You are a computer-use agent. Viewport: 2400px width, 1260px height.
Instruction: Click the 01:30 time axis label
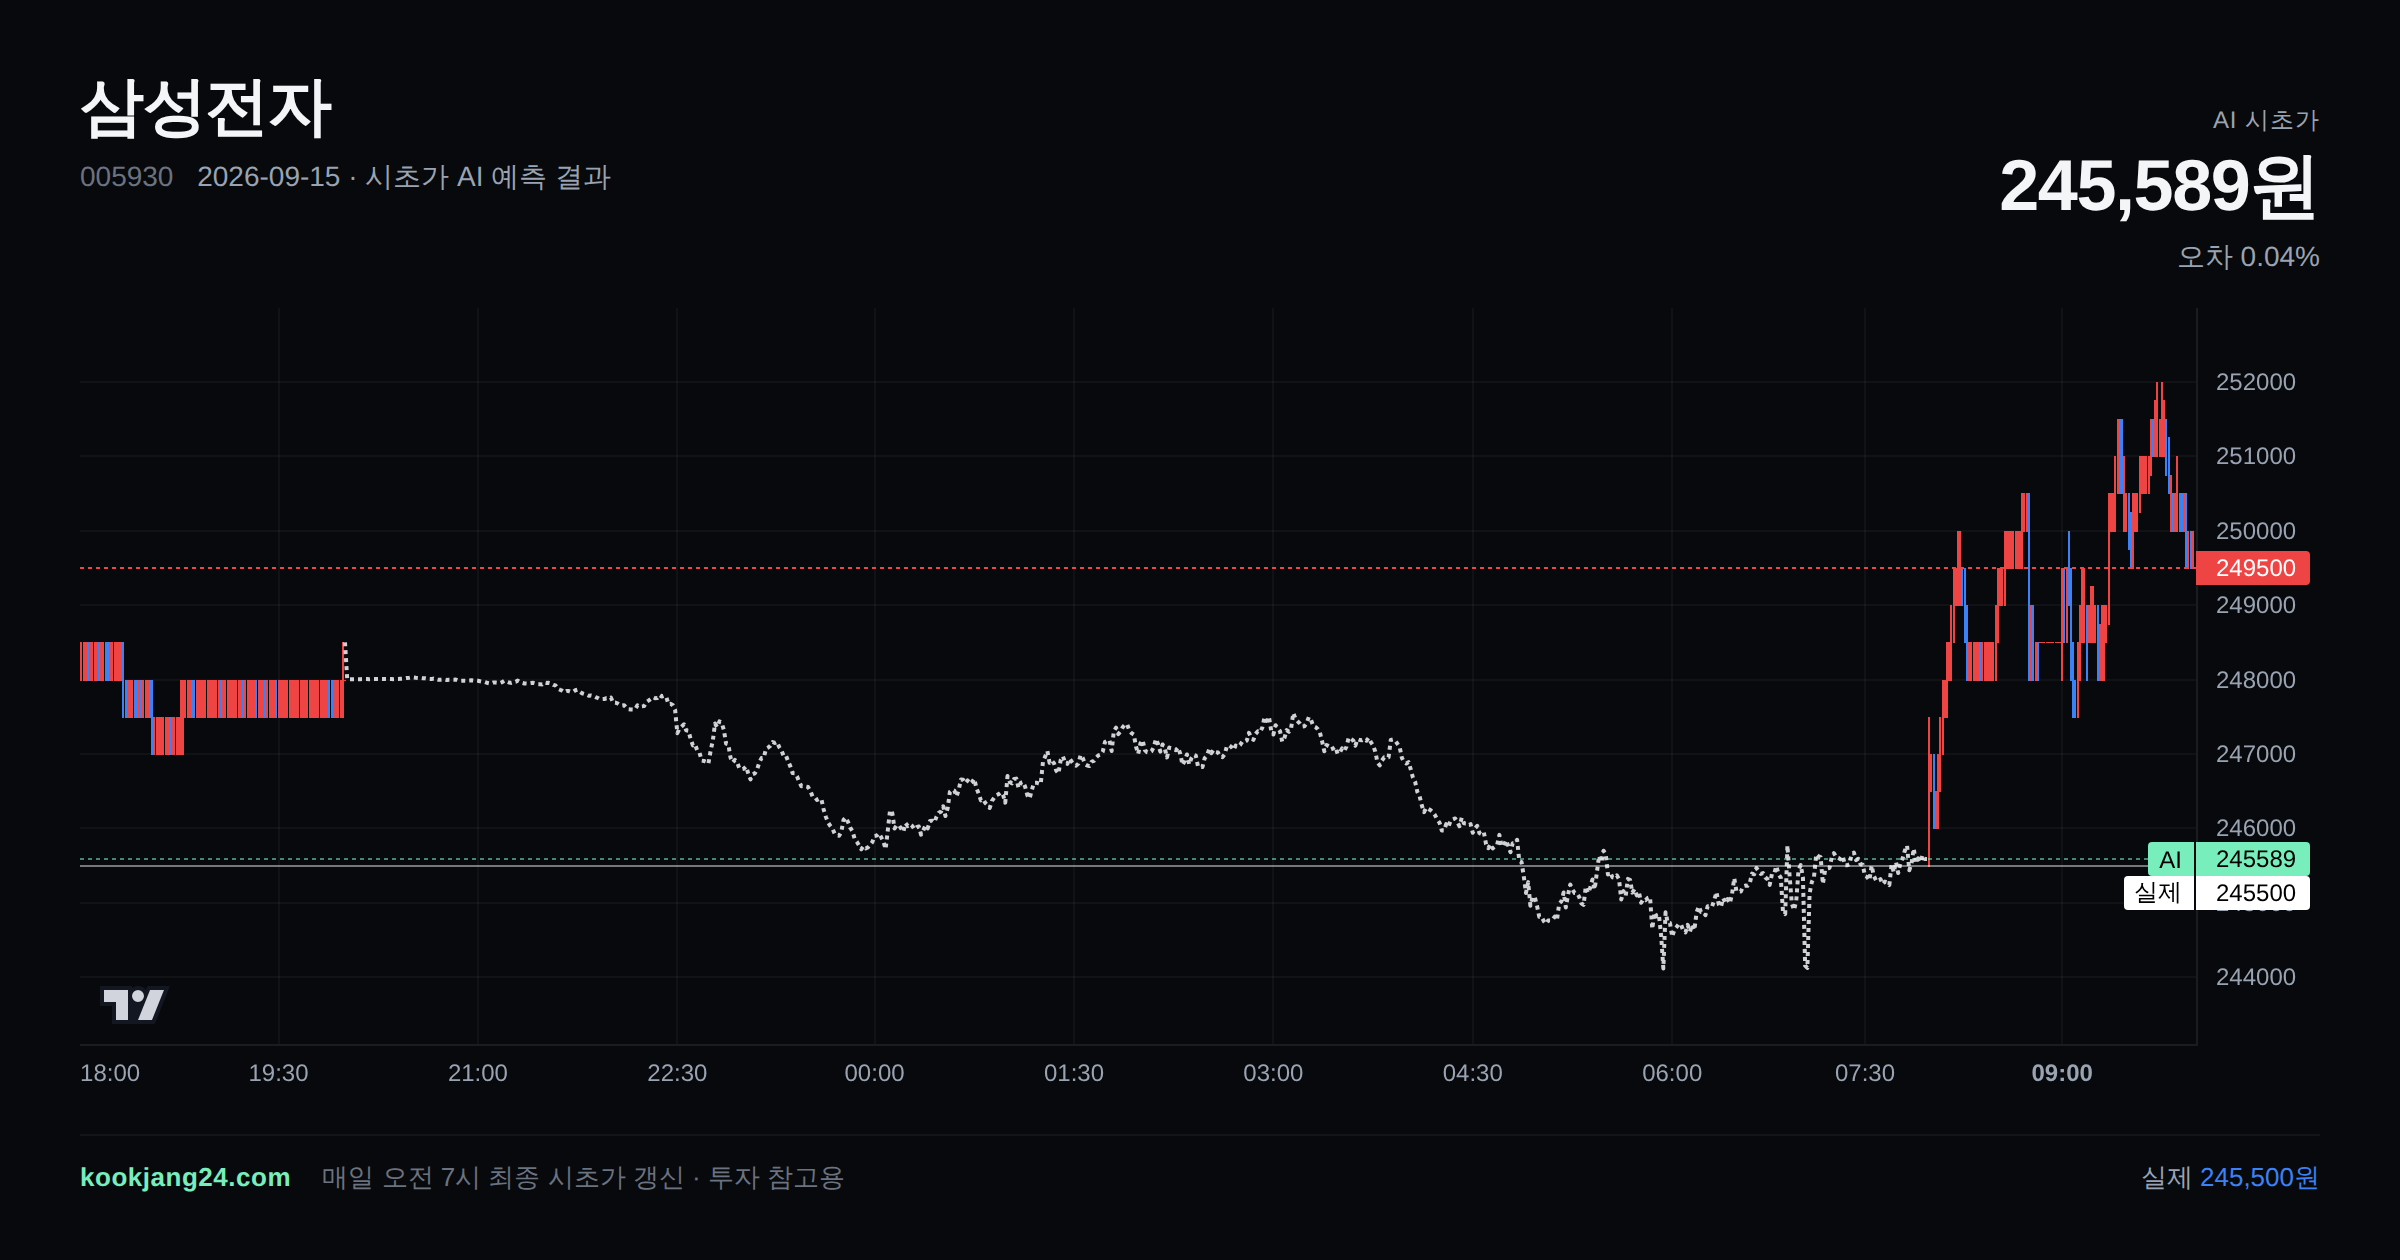coord(1074,1073)
